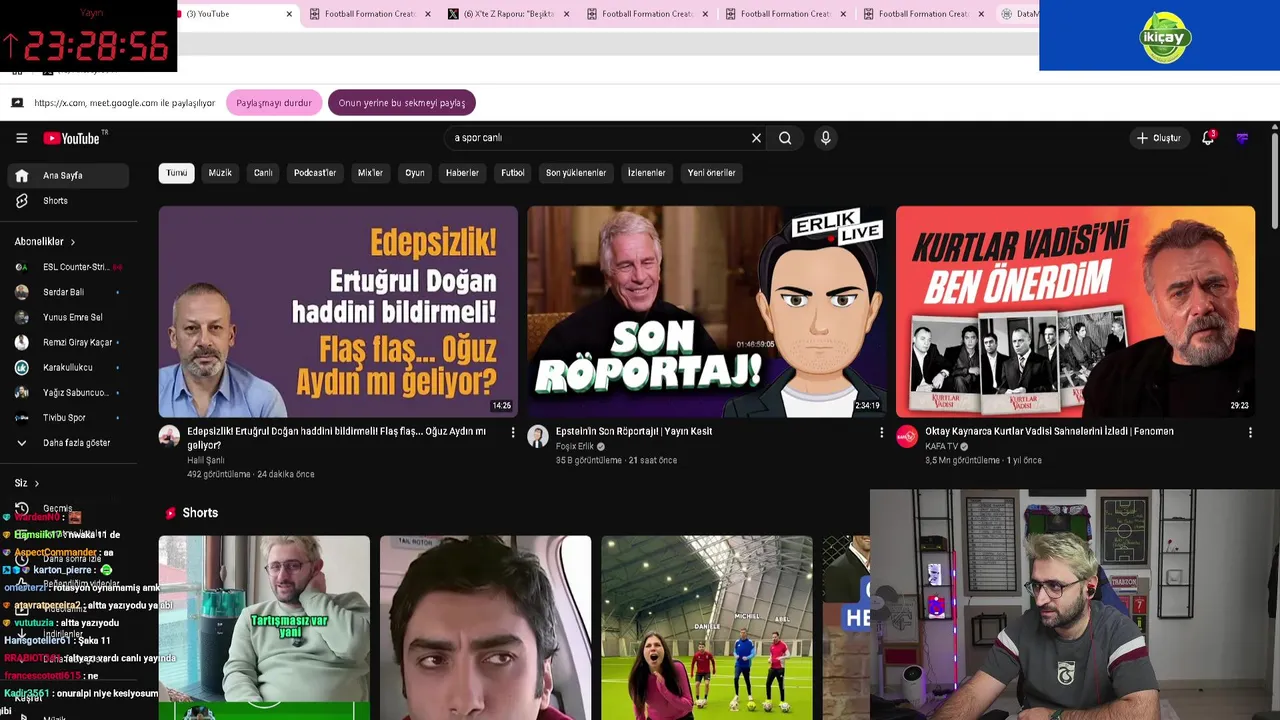Open Oktay Kaynarca Kurtlar Vadisi video title
The height and width of the screenshot is (720, 1280).
(x=1049, y=432)
